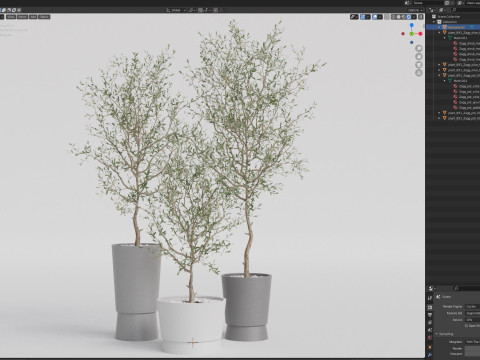Open the Tool properties tab

click(430, 298)
